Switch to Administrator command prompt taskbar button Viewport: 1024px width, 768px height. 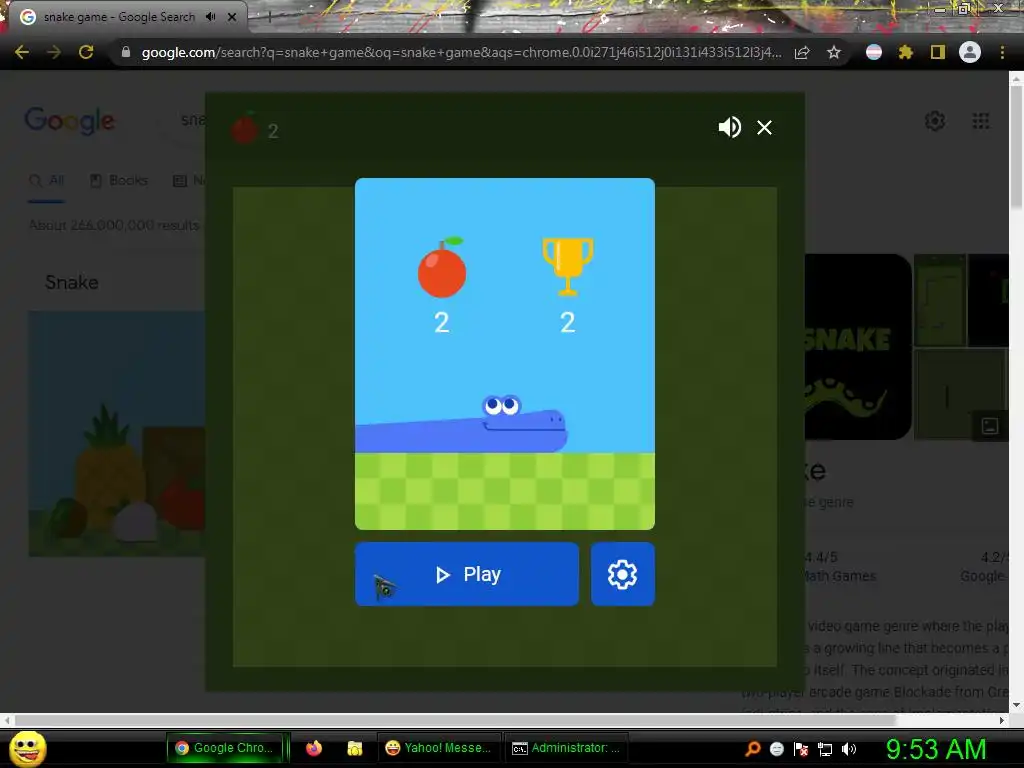566,748
